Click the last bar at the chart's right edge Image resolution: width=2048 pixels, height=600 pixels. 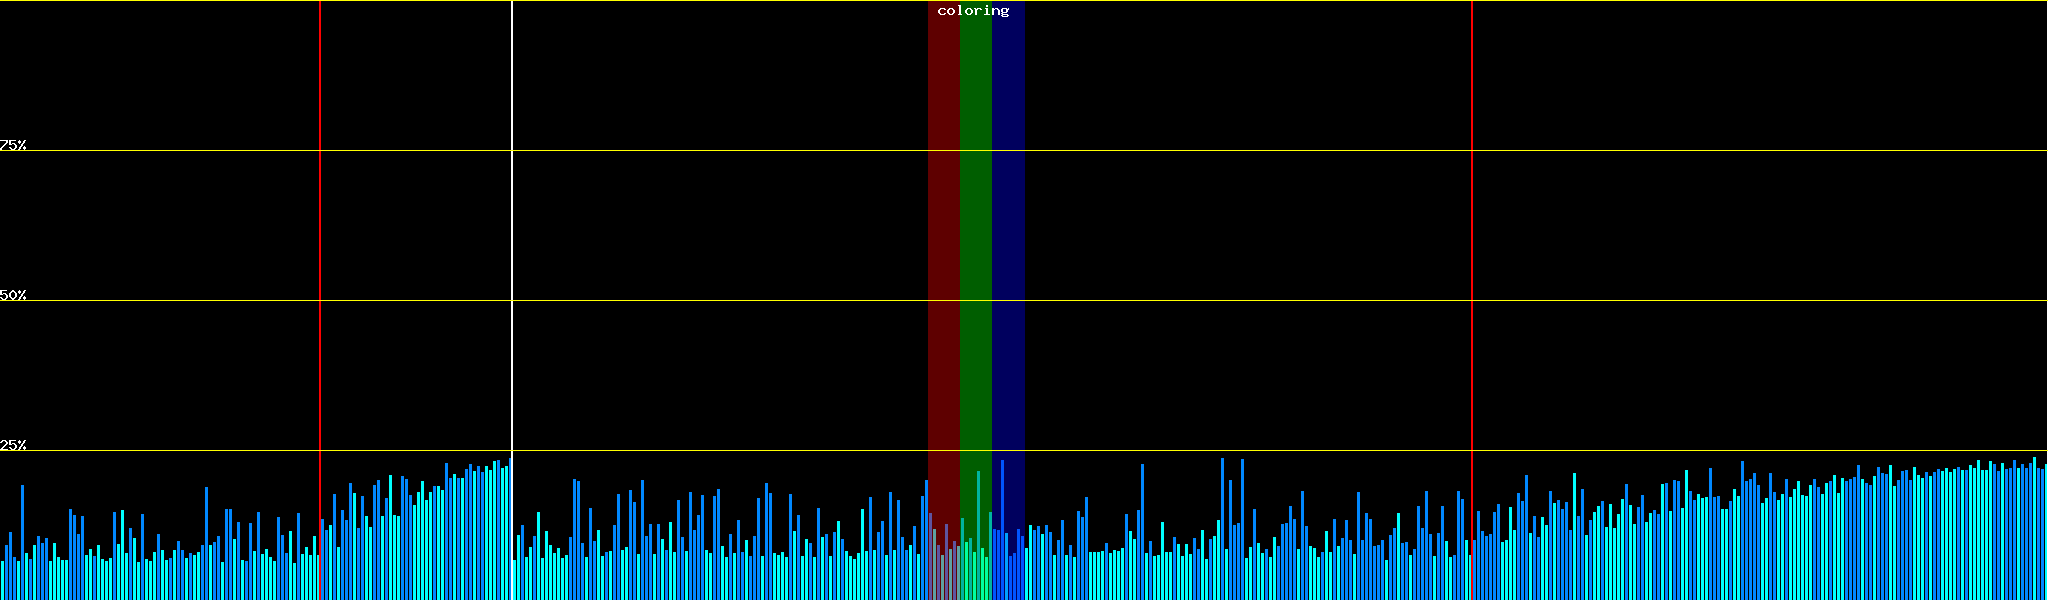click(x=2045, y=532)
